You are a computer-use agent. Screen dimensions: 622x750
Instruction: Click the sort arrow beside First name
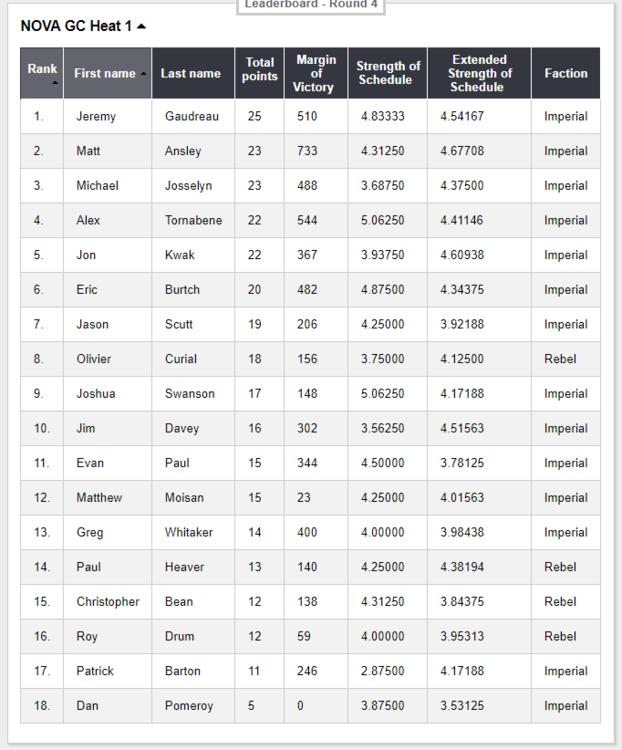coord(143,74)
